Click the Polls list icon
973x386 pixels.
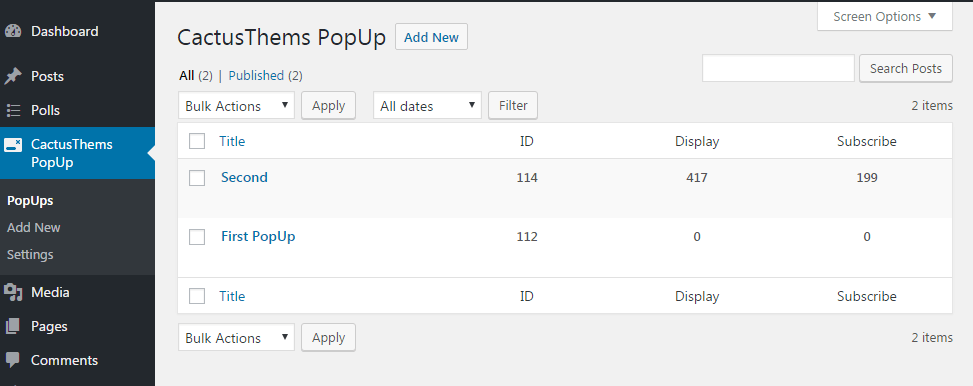(12, 110)
